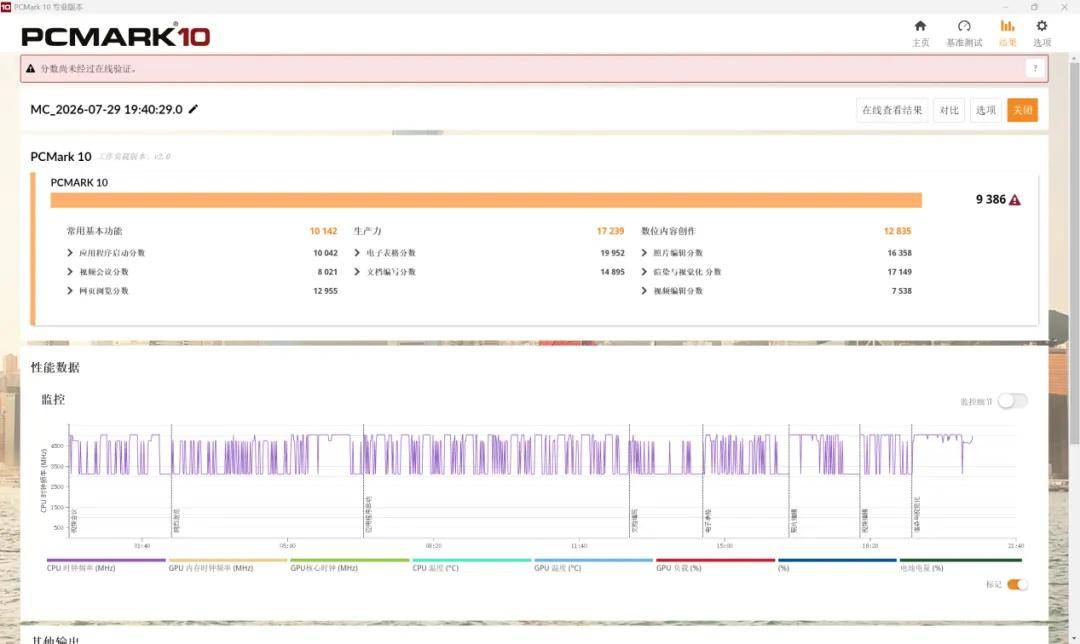
Task: Click the 选项 button next to 对比
Action: (985, 110)
